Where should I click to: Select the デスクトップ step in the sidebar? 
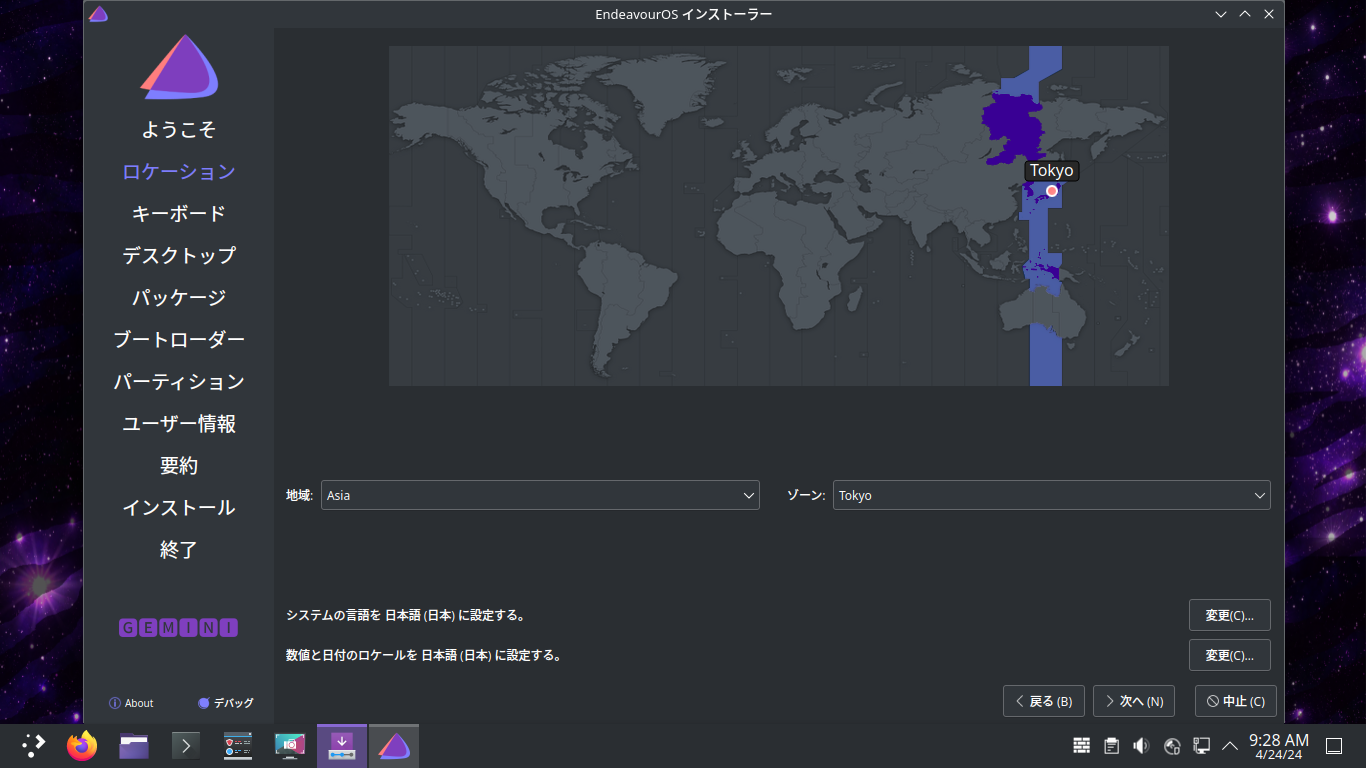tap(179, 256)
